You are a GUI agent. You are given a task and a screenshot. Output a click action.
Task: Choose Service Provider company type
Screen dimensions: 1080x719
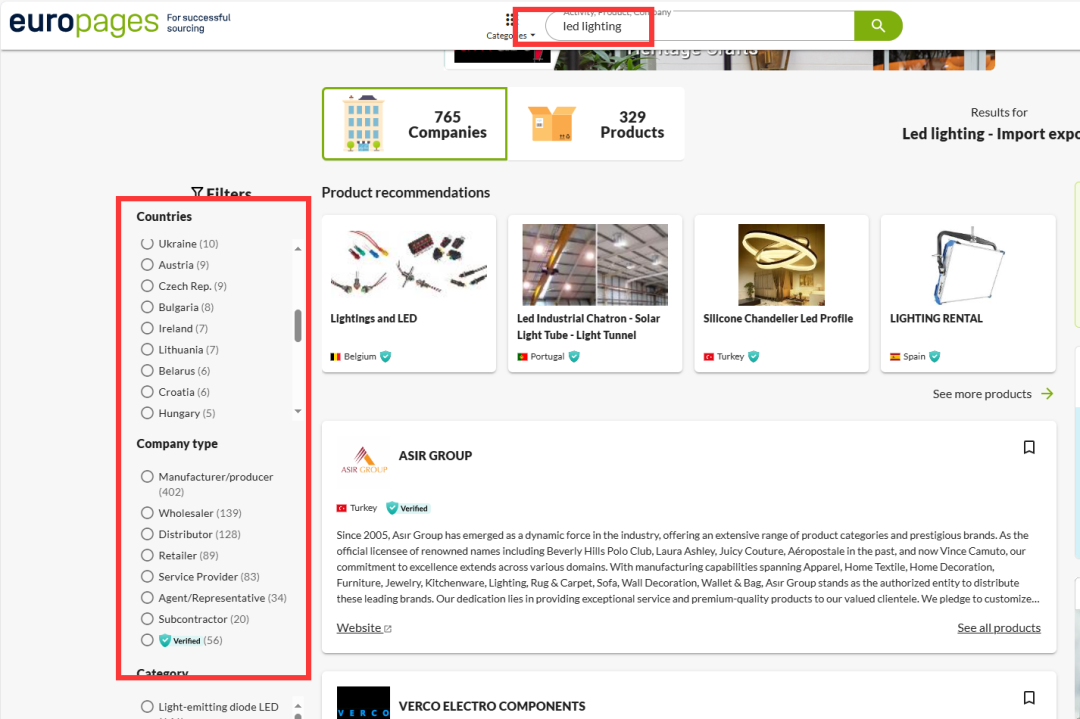147,577
